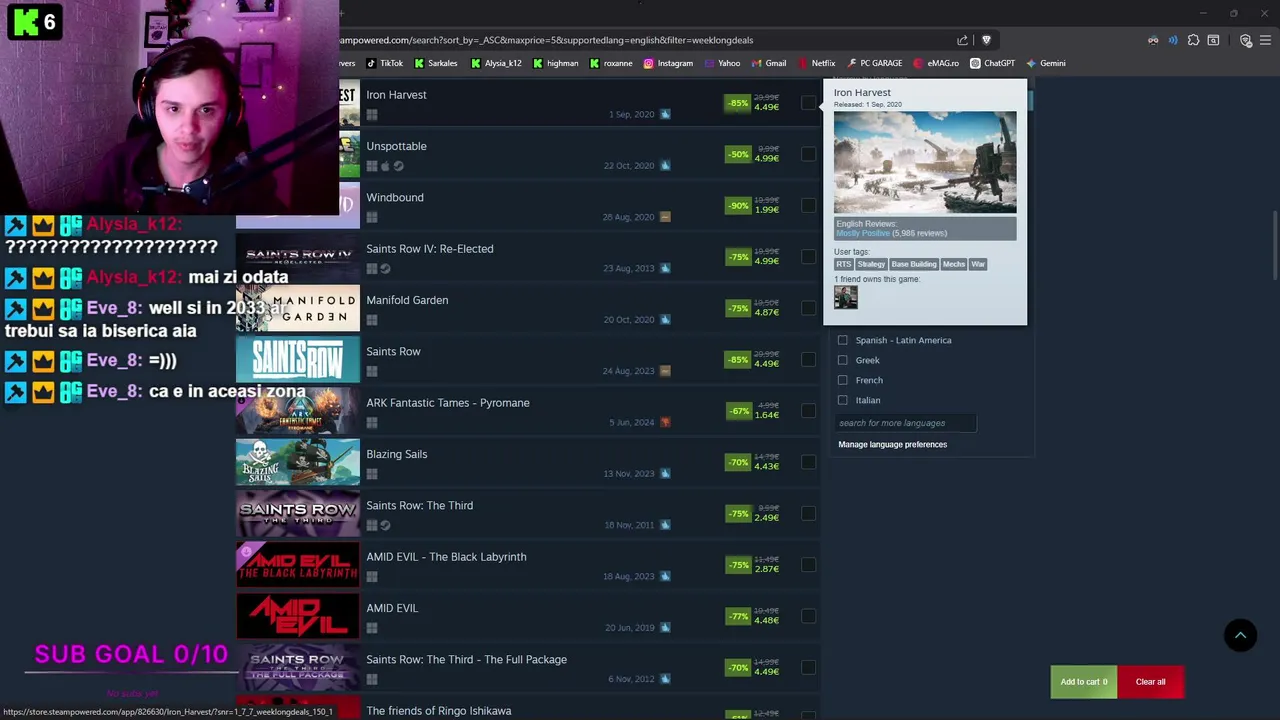
Task: Open the eMAG.ro bookmark
Action: click(936, 63)
